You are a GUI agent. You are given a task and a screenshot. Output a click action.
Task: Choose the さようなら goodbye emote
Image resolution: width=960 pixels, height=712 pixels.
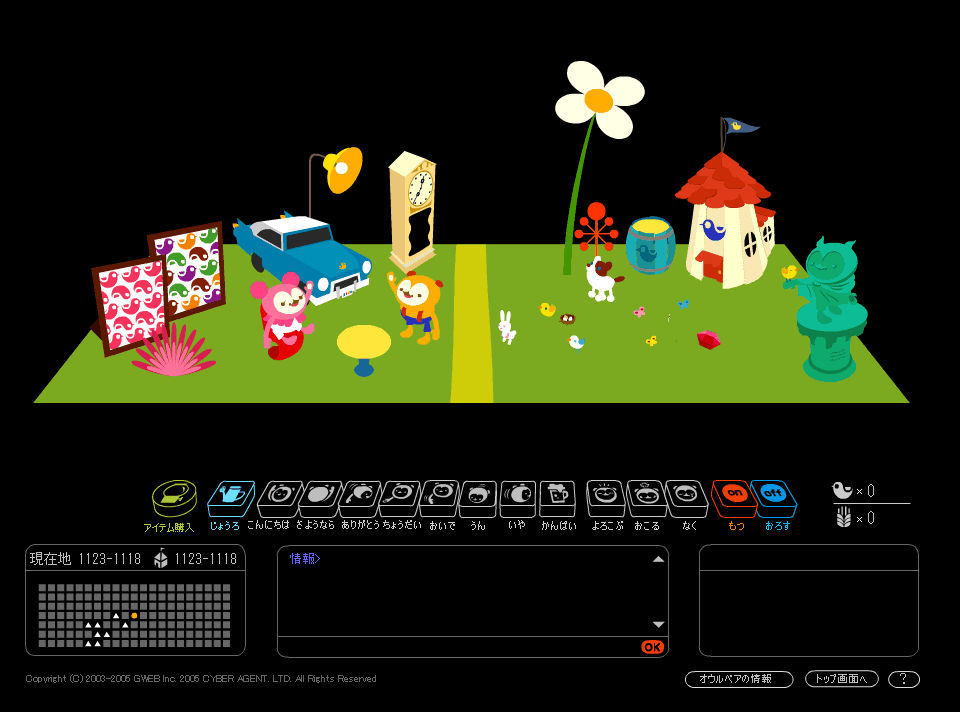tap(320, 497)
